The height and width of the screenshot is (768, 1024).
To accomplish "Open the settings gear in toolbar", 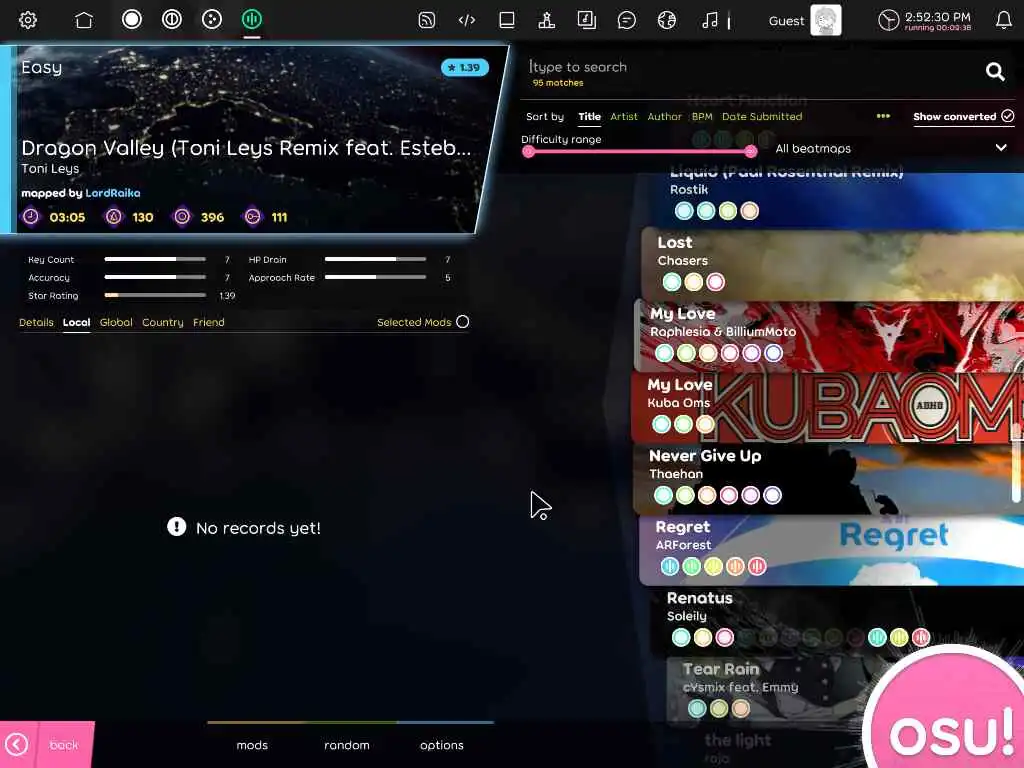I will pos(27,20).
